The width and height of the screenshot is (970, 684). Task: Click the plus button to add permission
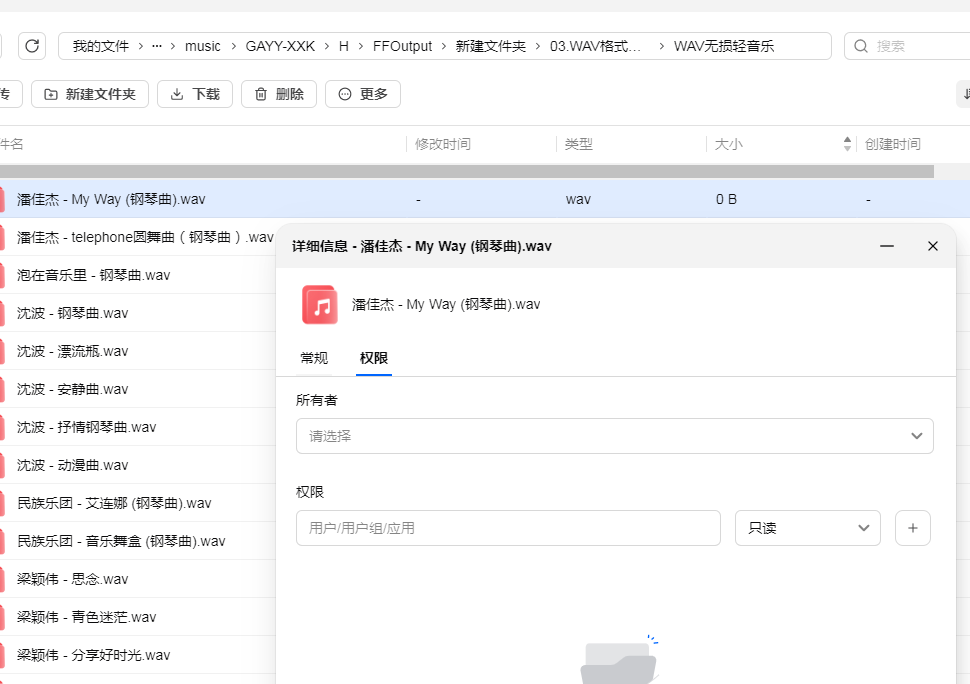[x=912, y=528]
